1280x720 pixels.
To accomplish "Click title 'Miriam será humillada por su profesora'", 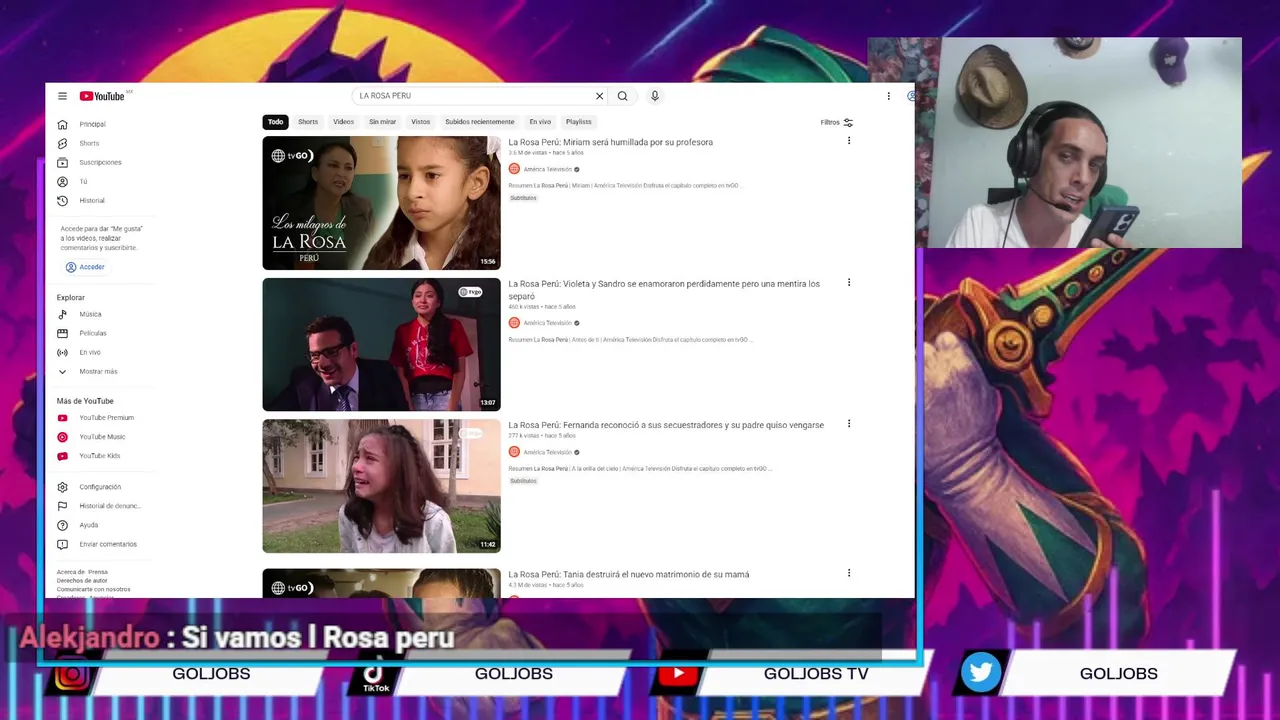I will click(x=610, y=142).
